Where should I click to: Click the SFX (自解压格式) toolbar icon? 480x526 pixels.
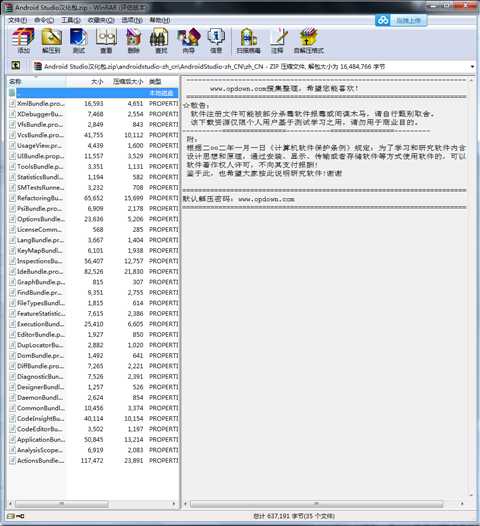coord(309,41)
